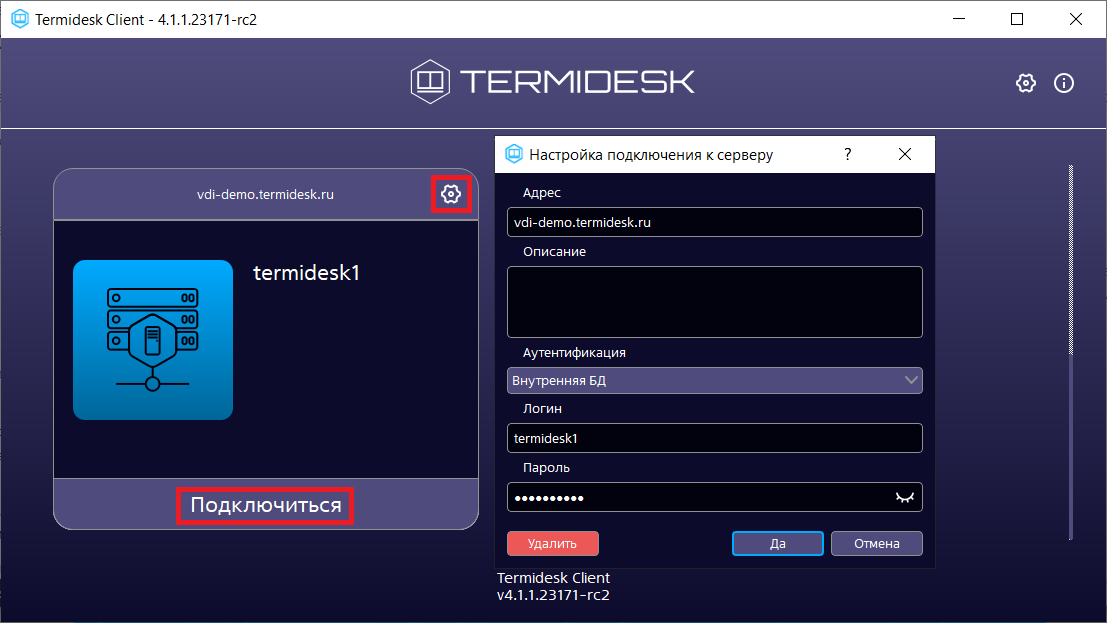Toggle password visibility eye icon
Screen dimensions: 1107x623
point(904,497)
